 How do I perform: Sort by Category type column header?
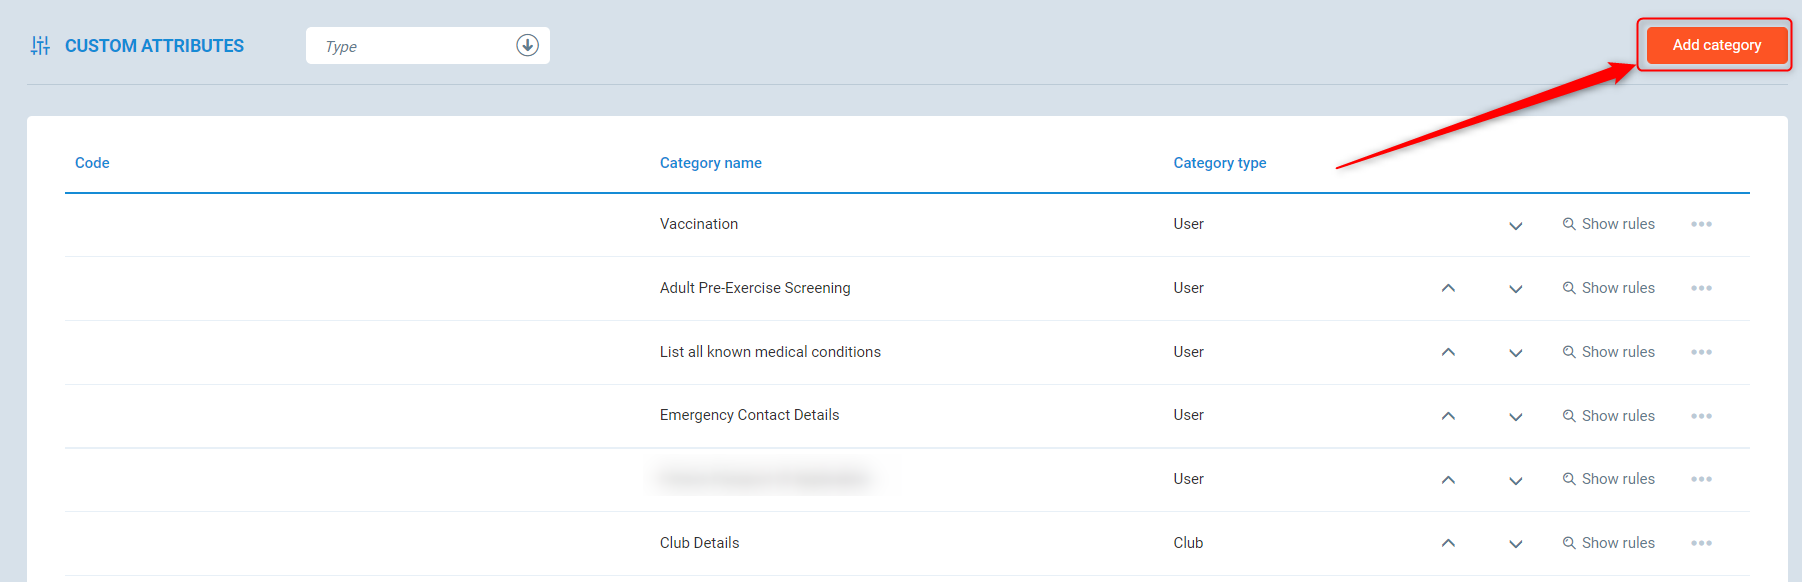click(x=1219, y=163)
